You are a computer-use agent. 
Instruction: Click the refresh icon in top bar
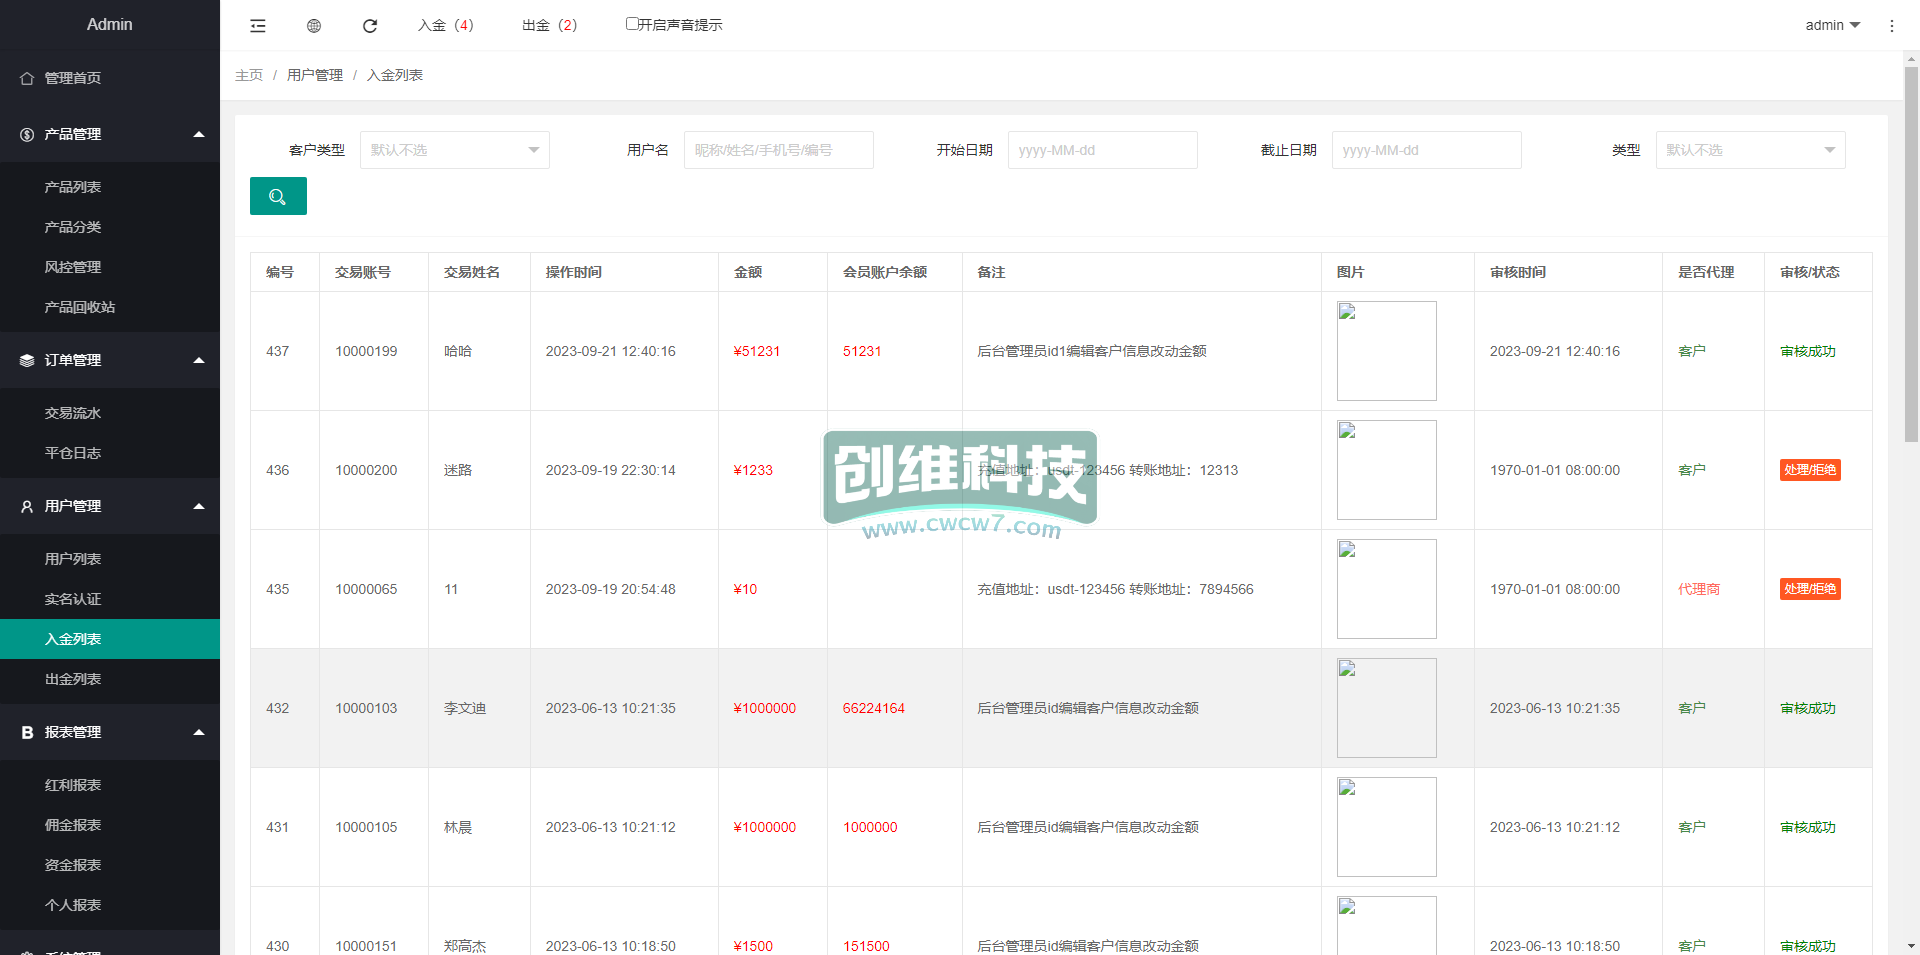pos(370,26)
